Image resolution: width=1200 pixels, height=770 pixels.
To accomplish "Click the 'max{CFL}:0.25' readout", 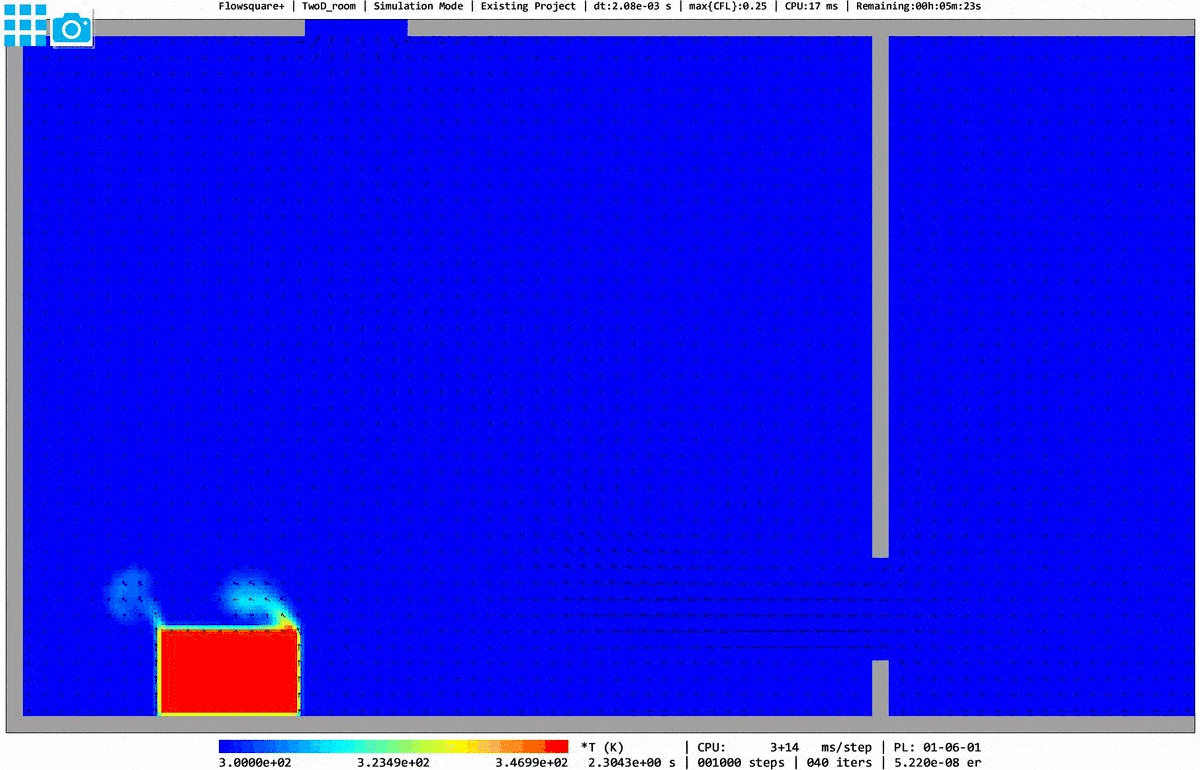I will point(727,6).
